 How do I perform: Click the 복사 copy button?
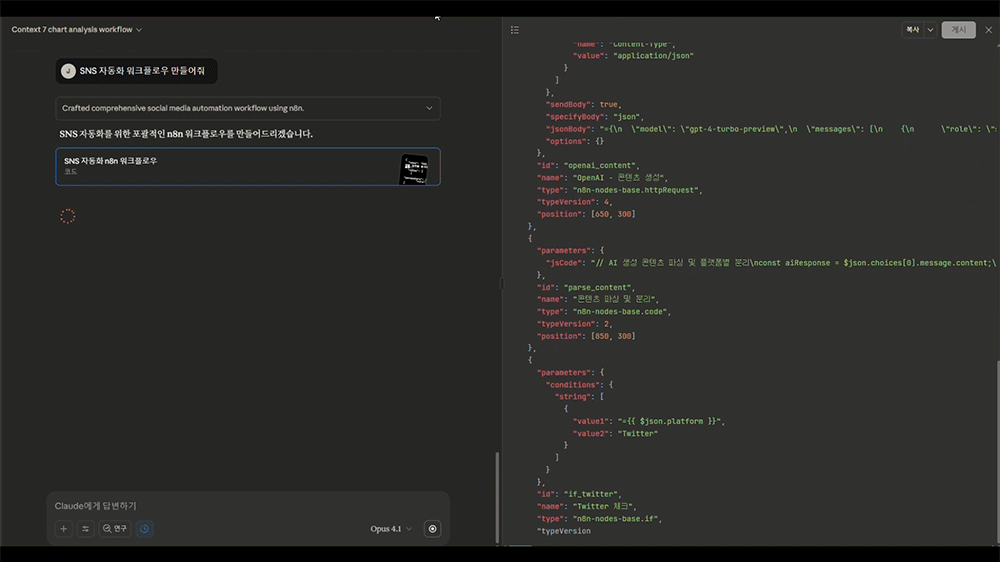click(x=912, y=30)
